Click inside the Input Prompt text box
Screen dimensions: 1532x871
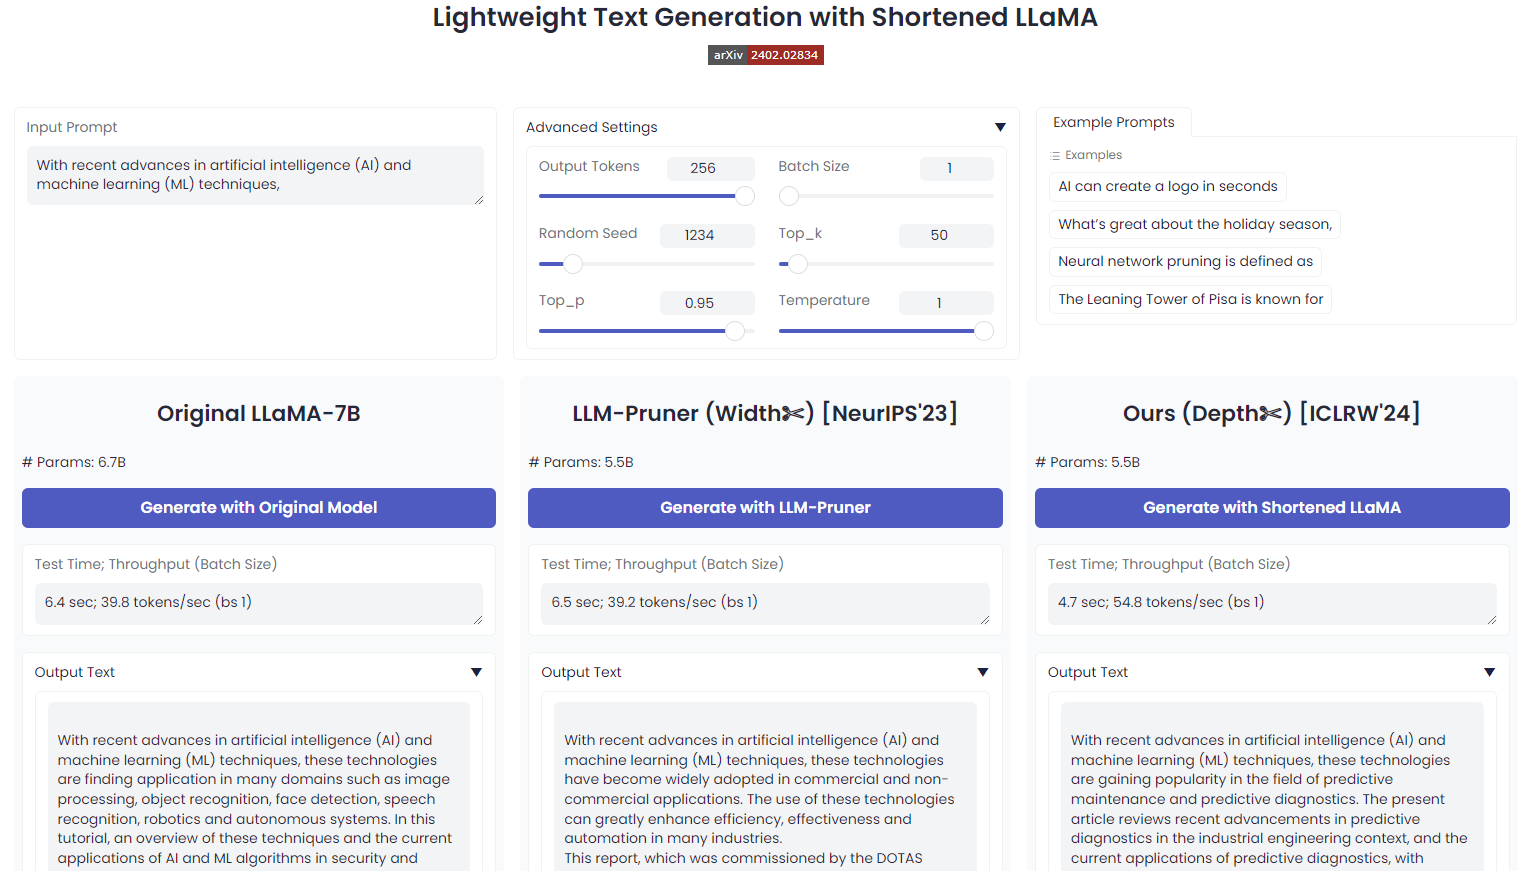coord(255,175)
